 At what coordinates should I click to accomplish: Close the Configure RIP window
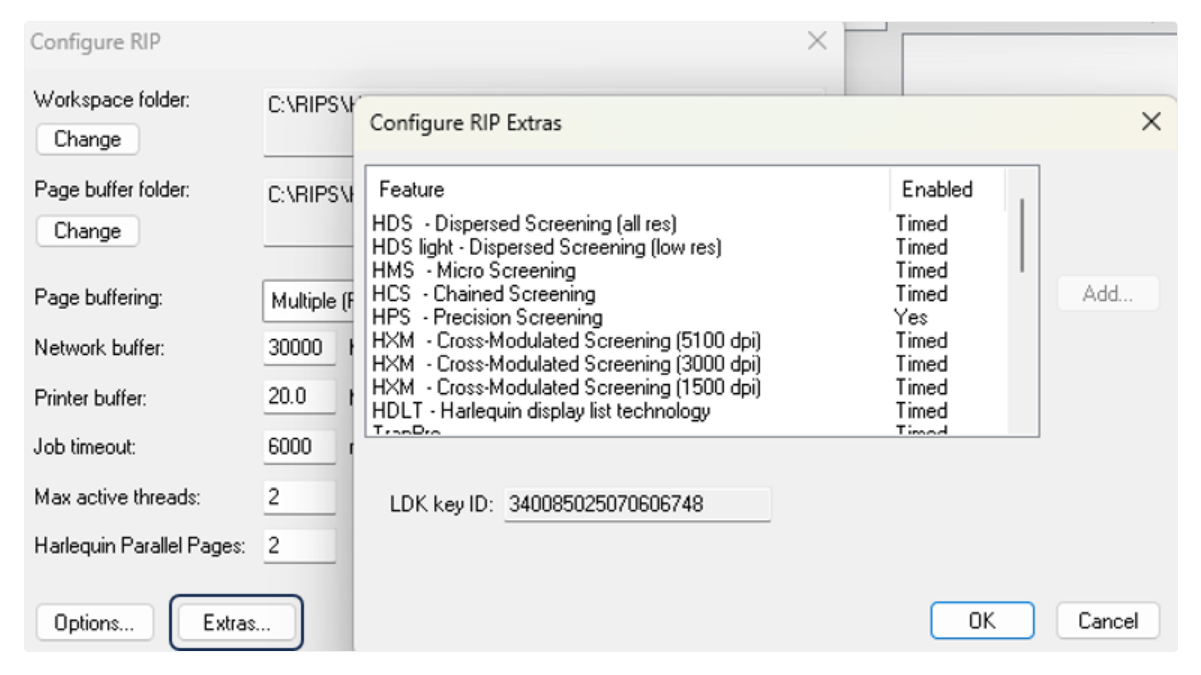[x=817, y=41]
